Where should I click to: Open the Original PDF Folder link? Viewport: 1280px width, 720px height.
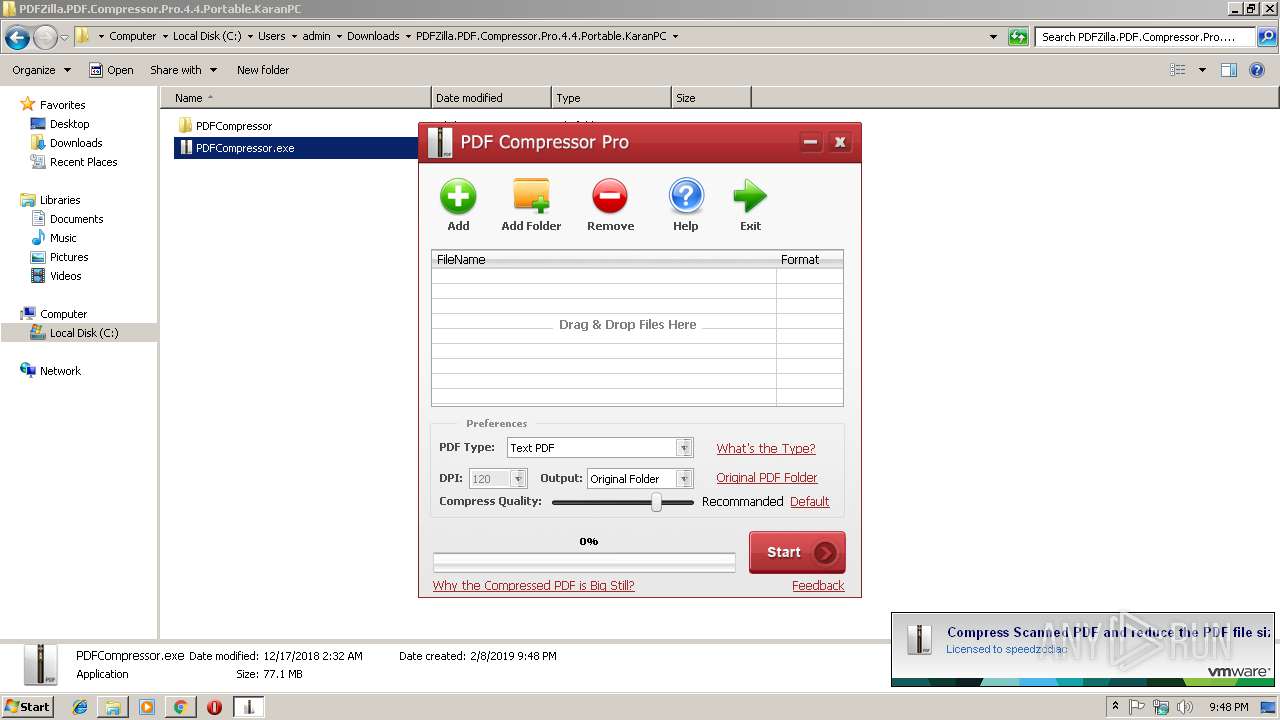click(767, 478)
